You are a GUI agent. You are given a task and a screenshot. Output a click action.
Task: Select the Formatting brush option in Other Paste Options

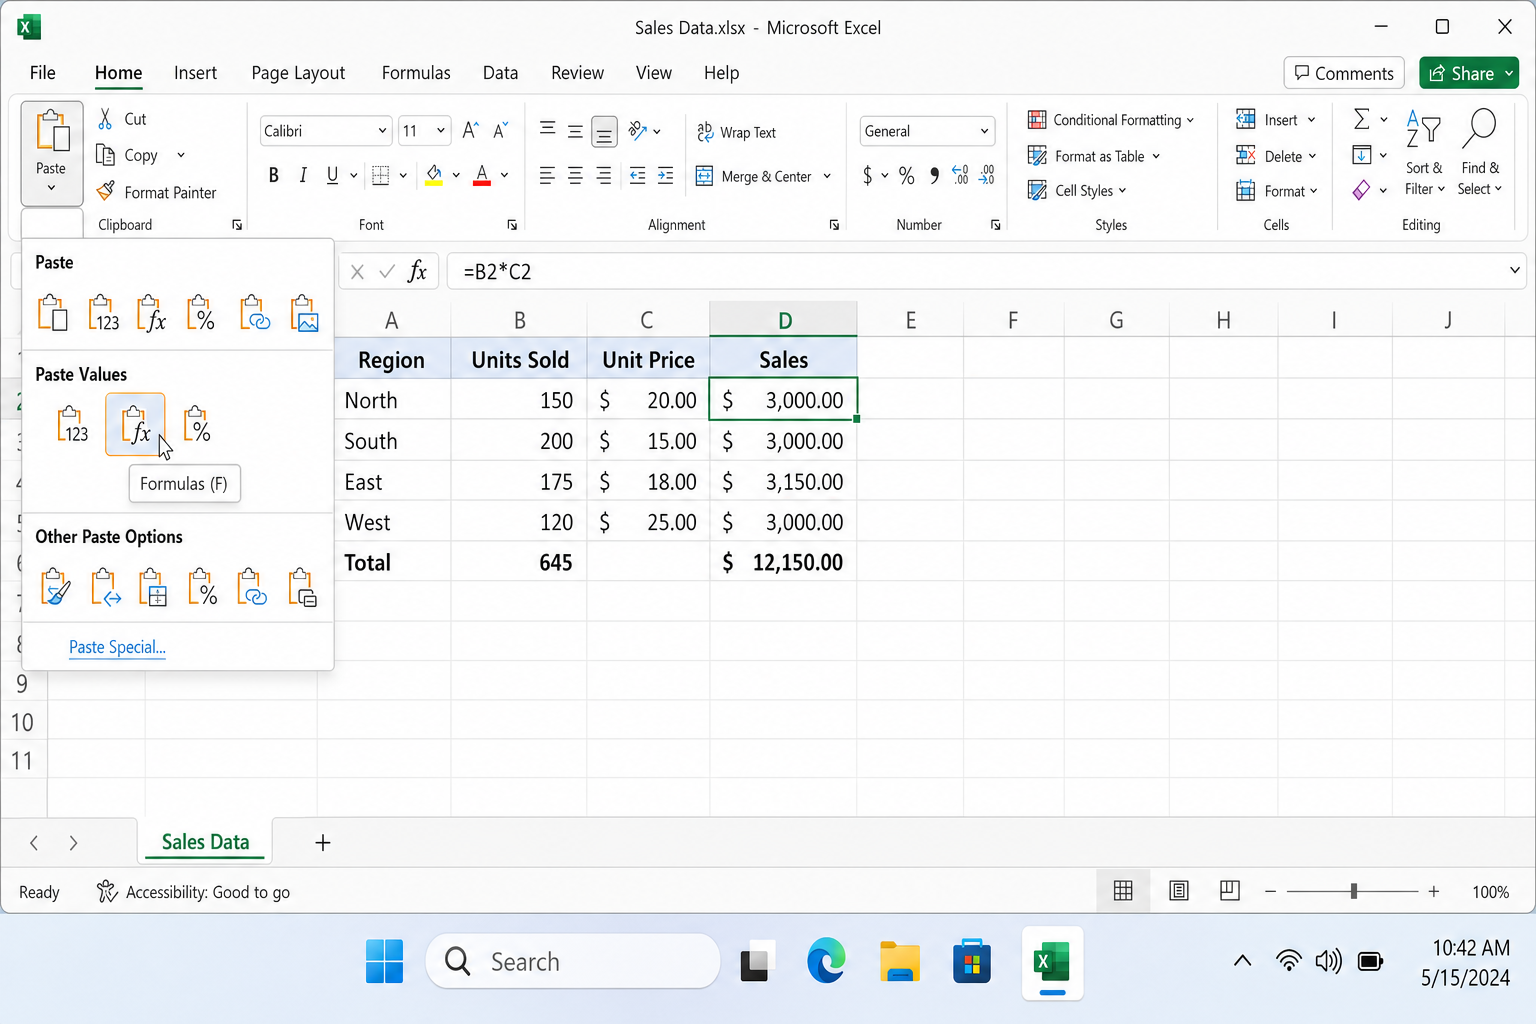point(55,587)
